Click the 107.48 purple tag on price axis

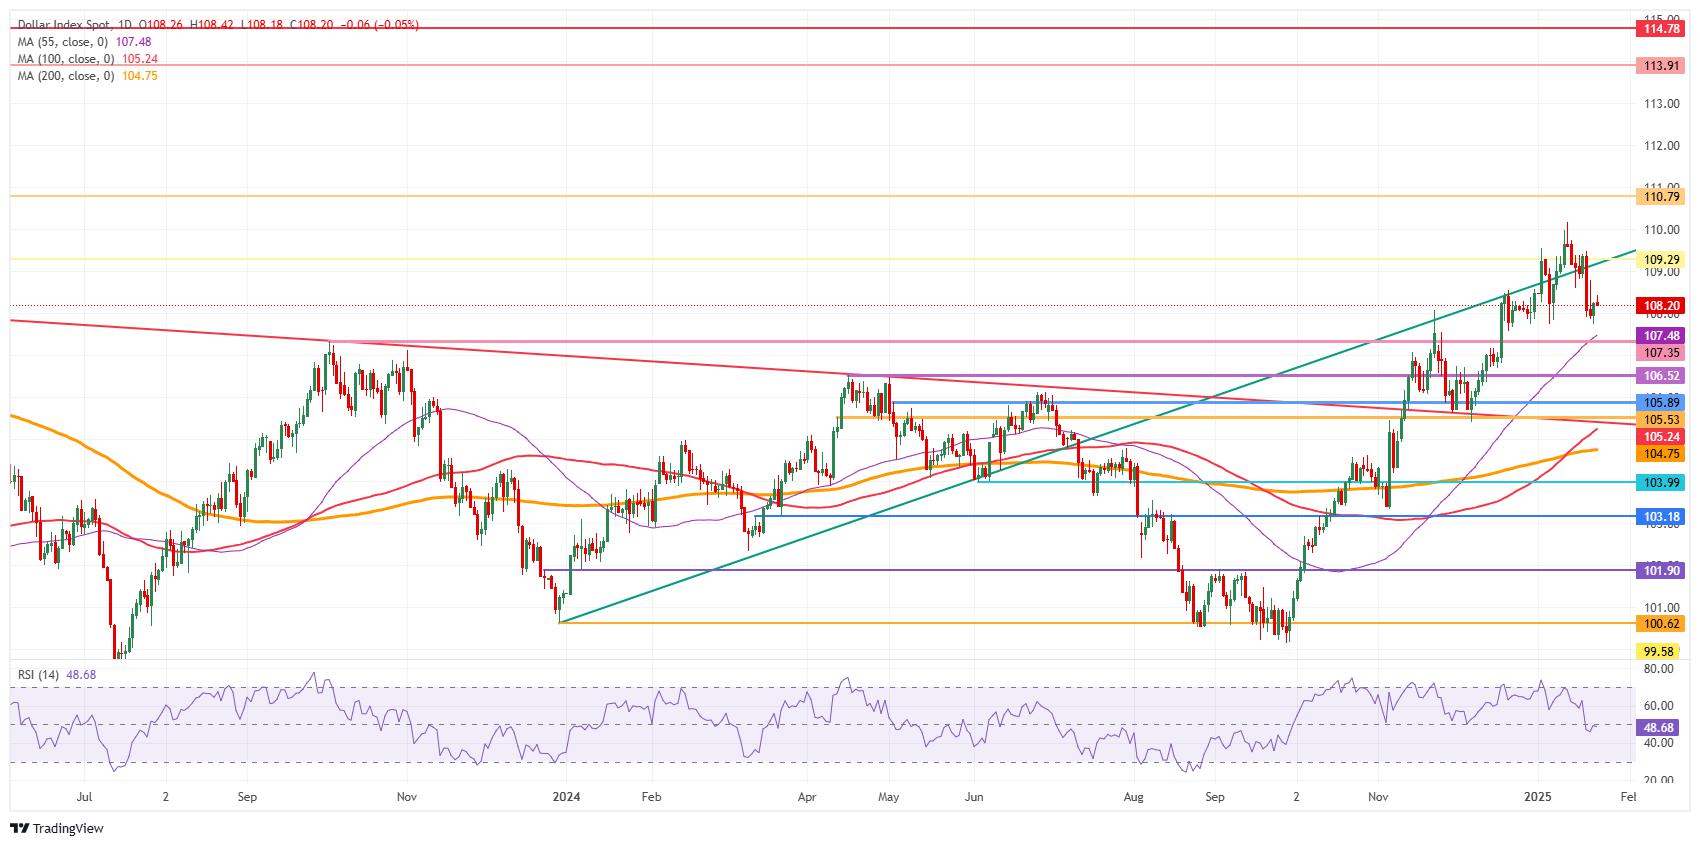click(x=1661, y=336)
